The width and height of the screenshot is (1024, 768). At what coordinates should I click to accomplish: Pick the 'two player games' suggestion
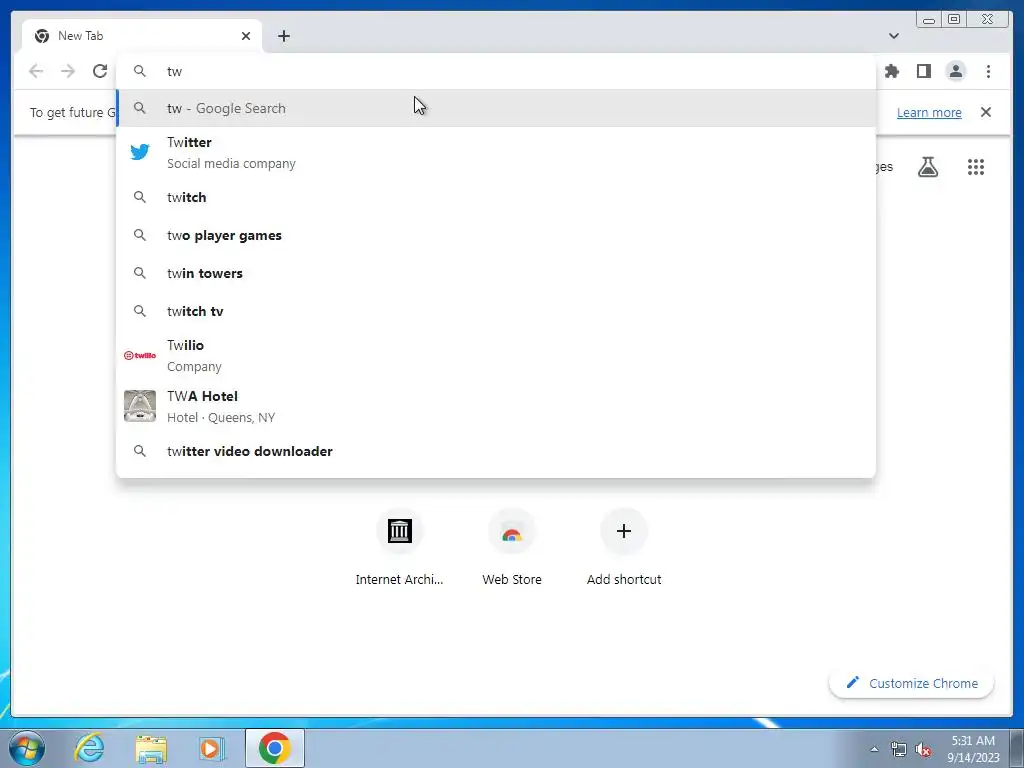click(496, 235)
